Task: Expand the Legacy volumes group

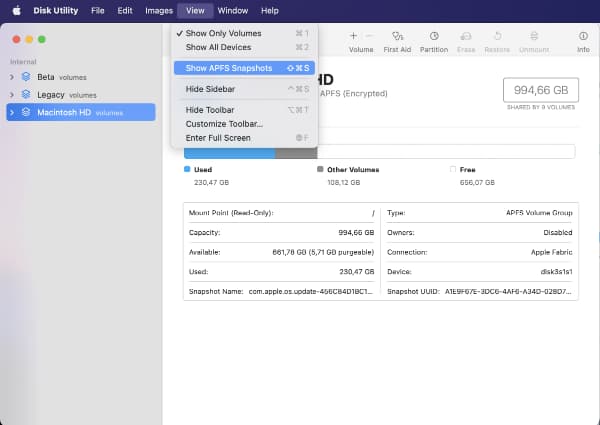Action: tap(12, 94)
